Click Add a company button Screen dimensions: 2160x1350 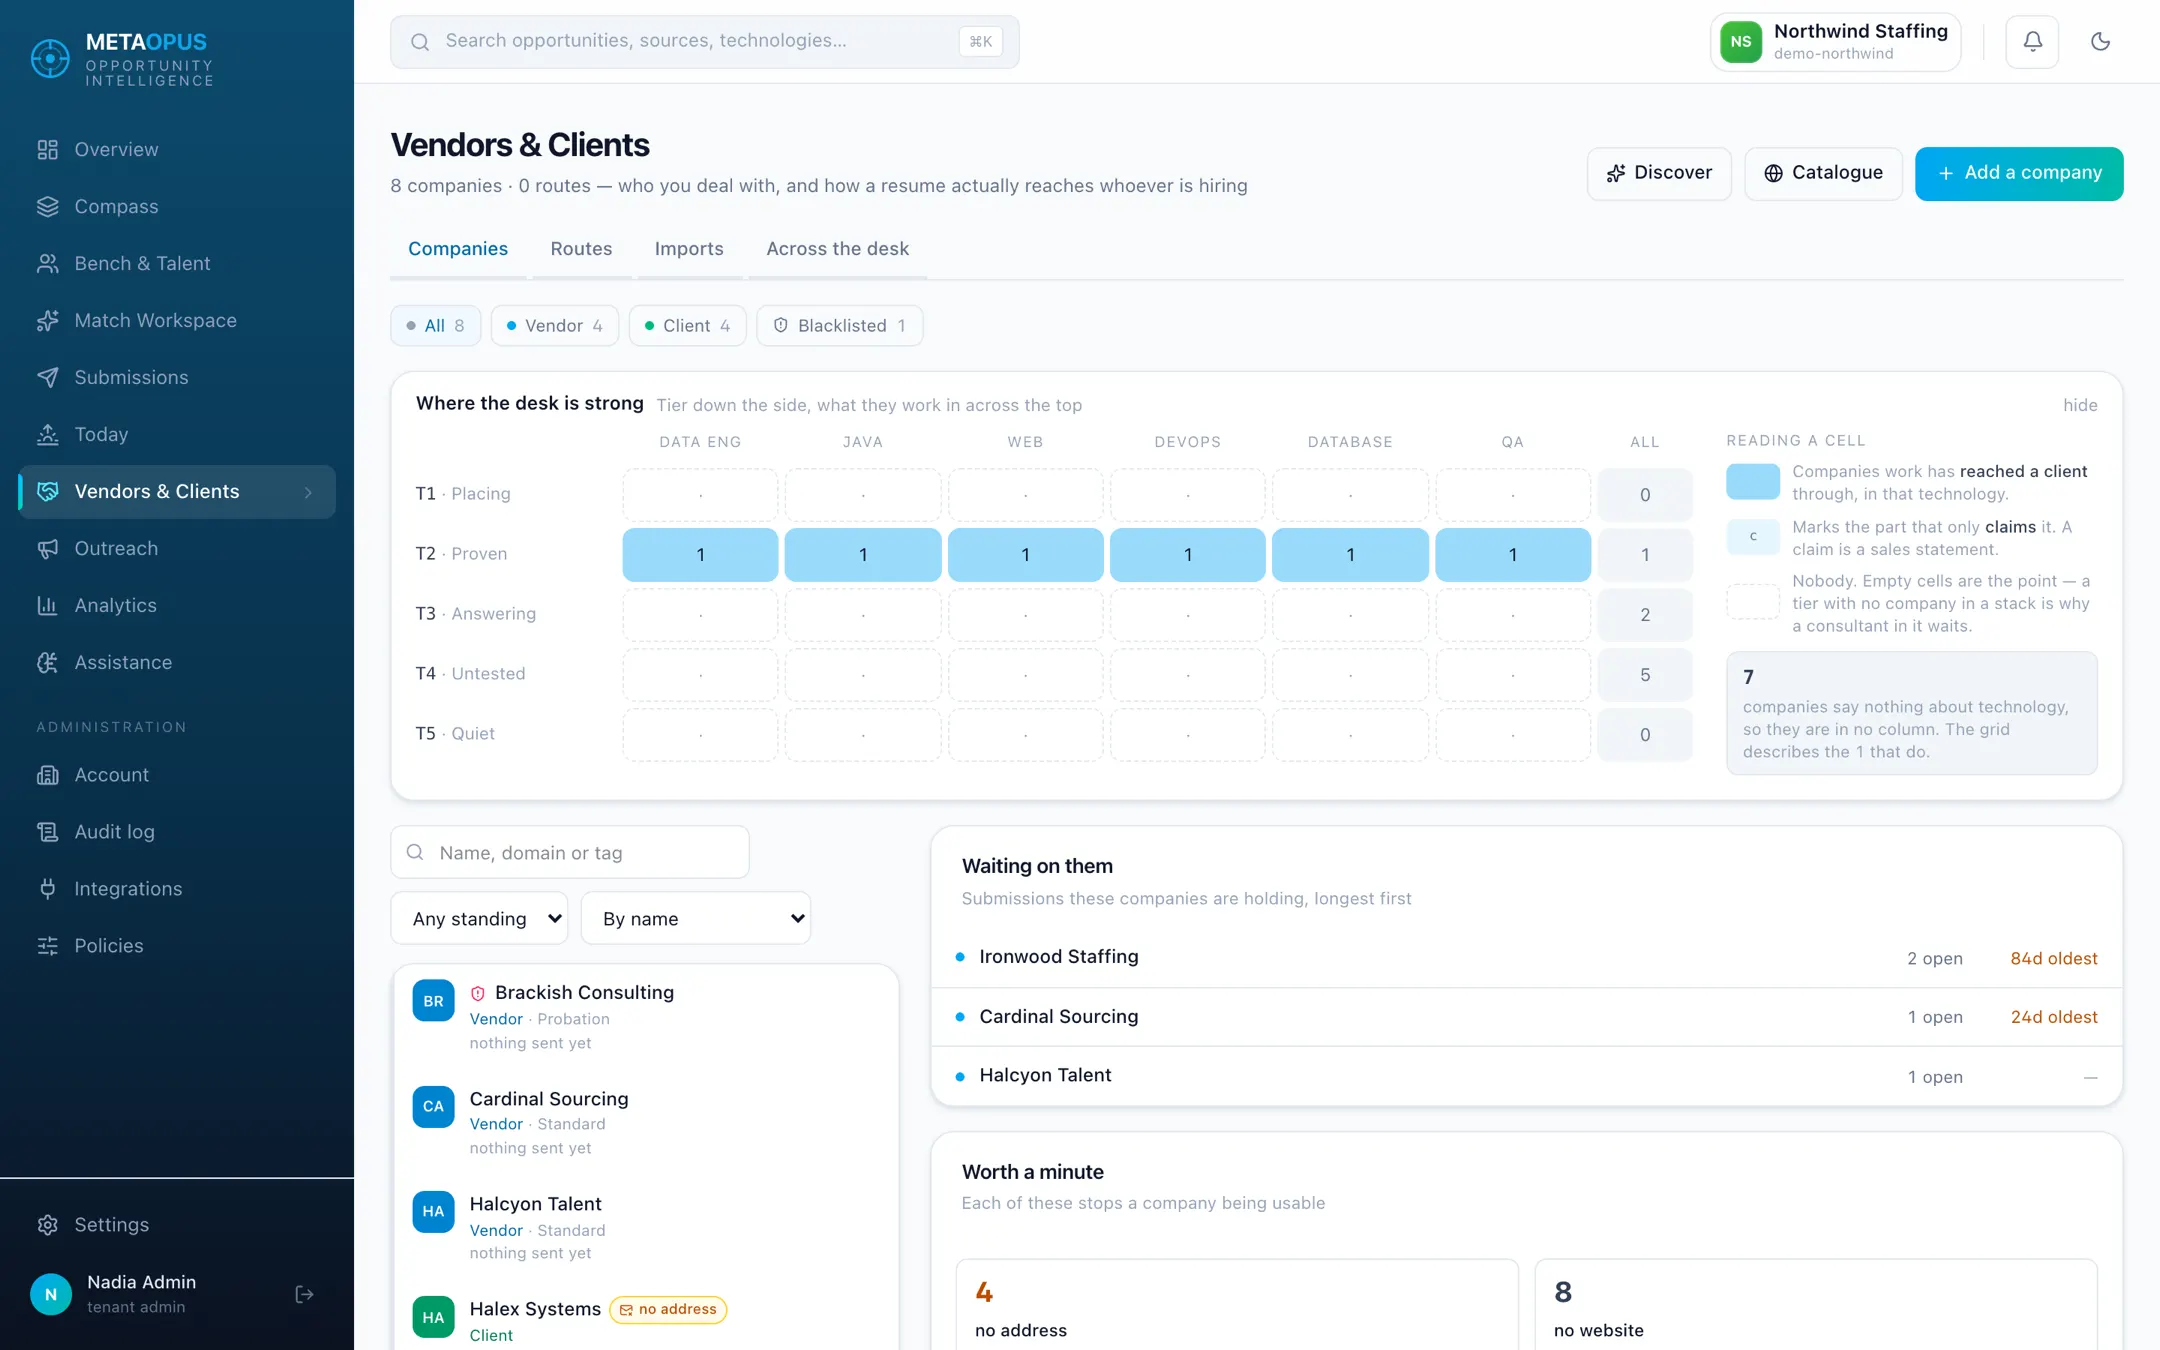point(2019,173)
